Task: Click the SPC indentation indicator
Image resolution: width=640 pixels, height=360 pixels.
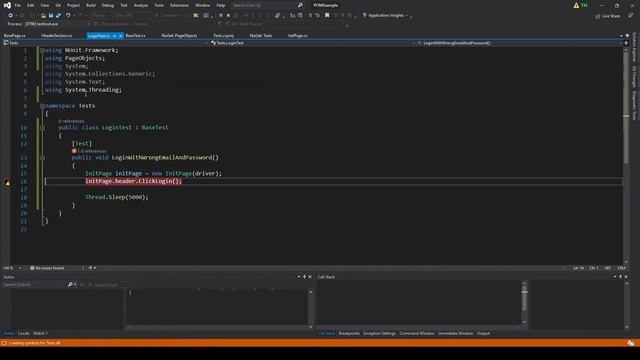Action: [x=608, y=268]
